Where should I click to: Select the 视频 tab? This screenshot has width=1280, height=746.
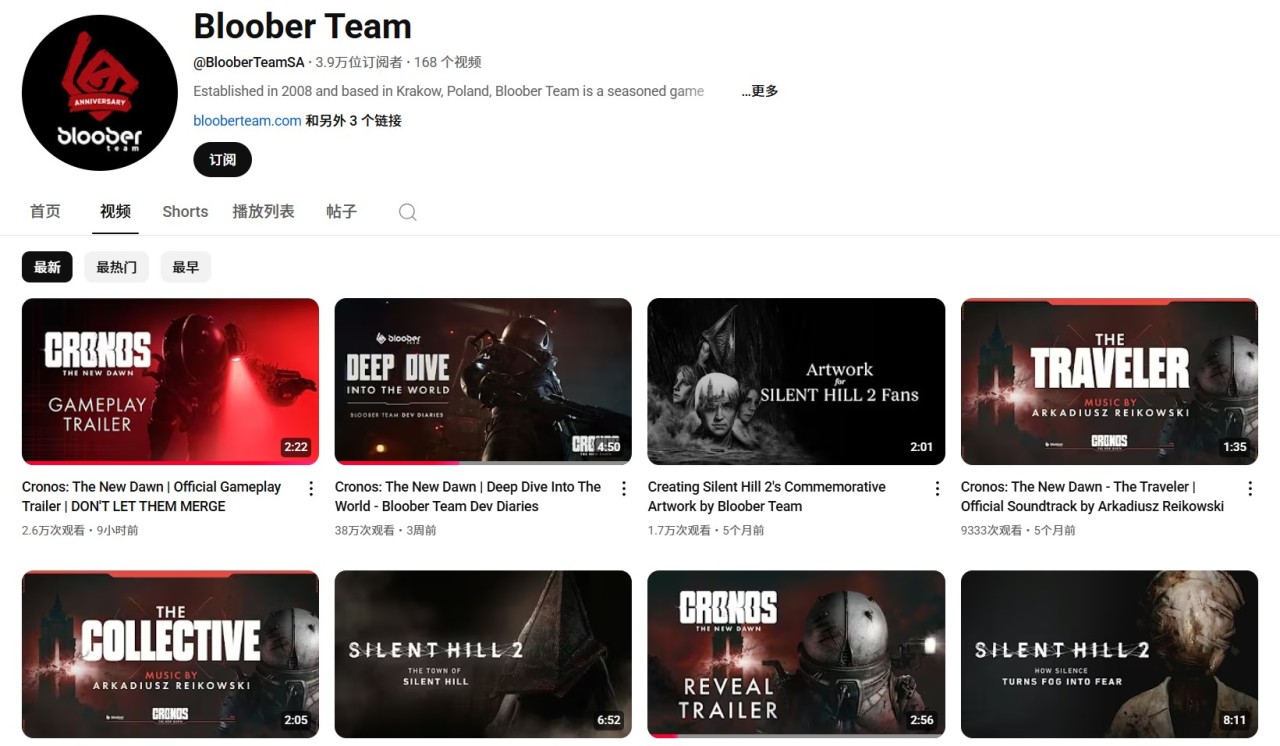pyautogui.click(x=115, y=212)
